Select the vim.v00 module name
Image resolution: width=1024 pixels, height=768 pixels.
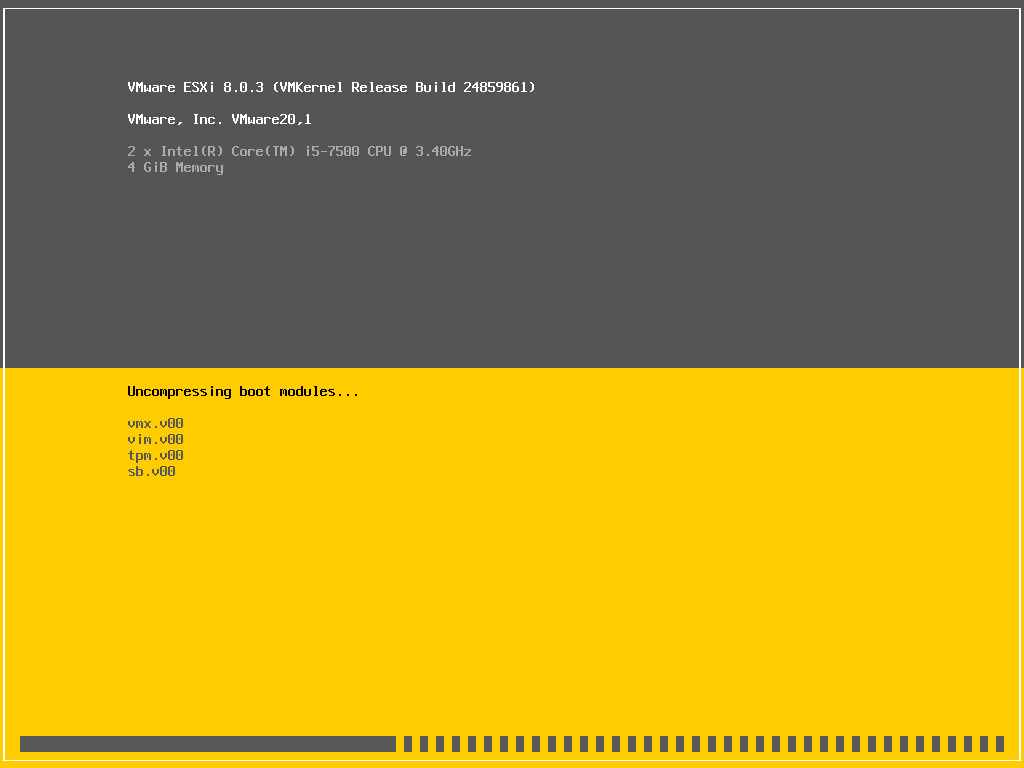click(x=154, y=439)
